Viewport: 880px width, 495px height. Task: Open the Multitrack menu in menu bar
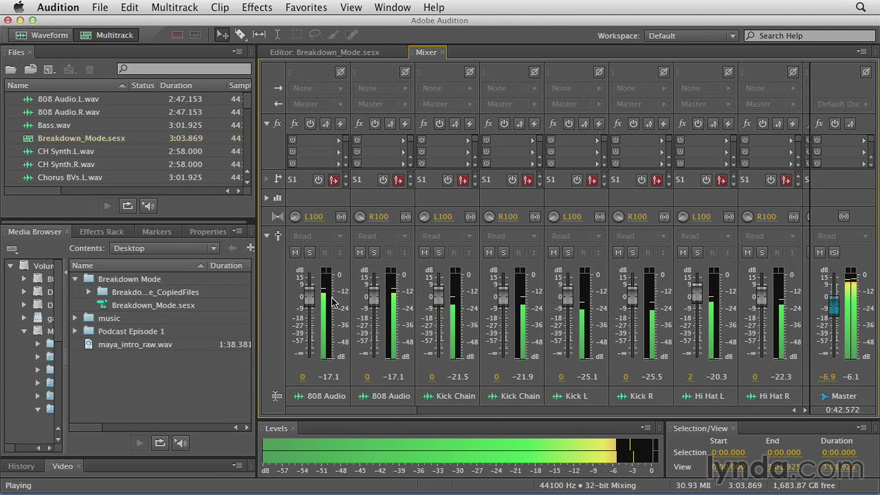tap(175, 7)
